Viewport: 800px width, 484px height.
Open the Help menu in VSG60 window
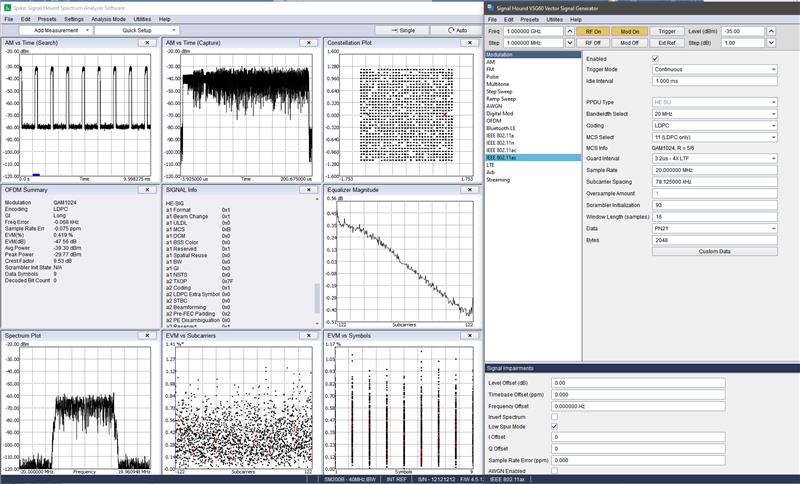coord(576,19)
